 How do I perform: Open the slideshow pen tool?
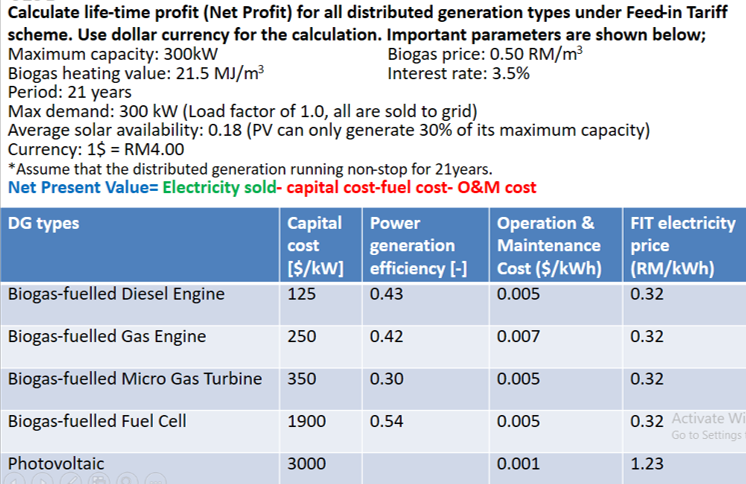(70, 480)
